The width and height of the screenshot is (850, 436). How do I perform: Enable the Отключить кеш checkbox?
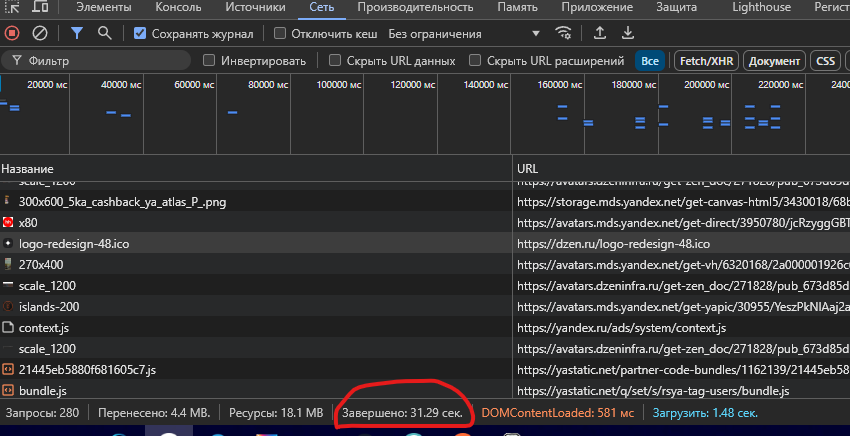click(x=280, y=34)
